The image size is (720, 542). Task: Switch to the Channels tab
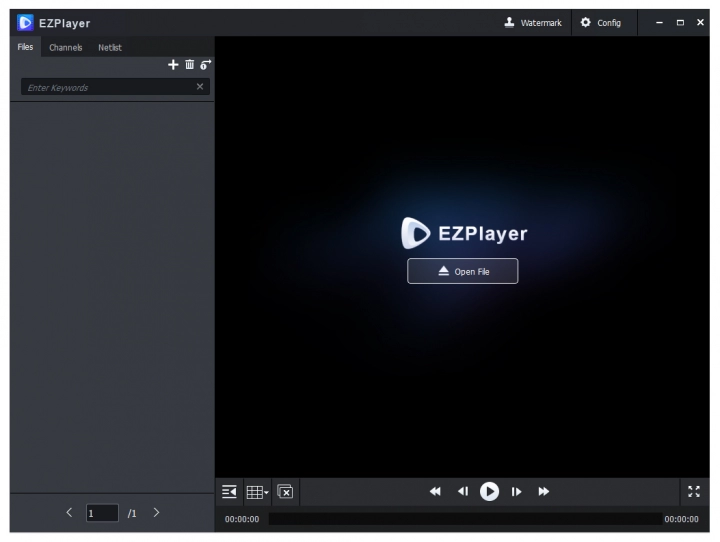coord(66,47)
